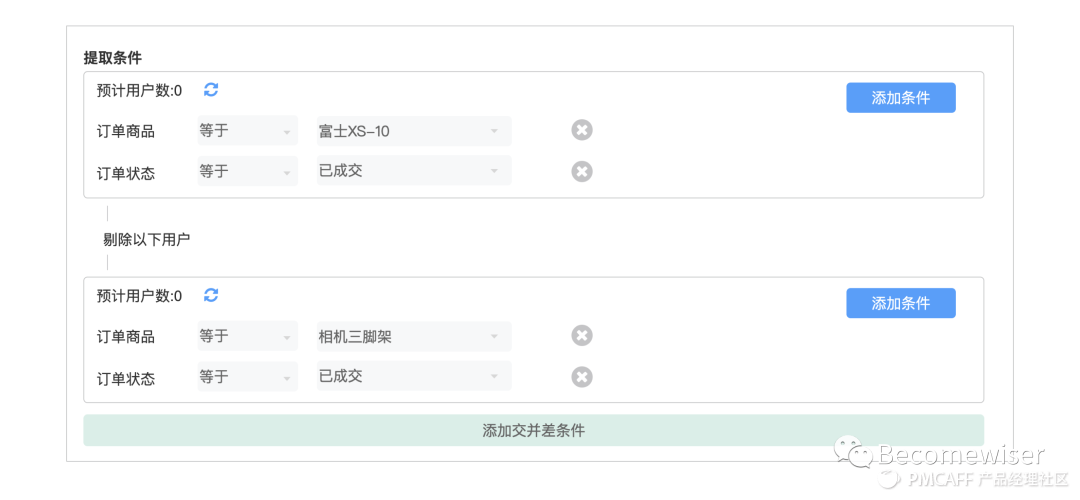Delete second group's 订单状态 condition row
1080x500 pixels.
(x=582, y=377)
